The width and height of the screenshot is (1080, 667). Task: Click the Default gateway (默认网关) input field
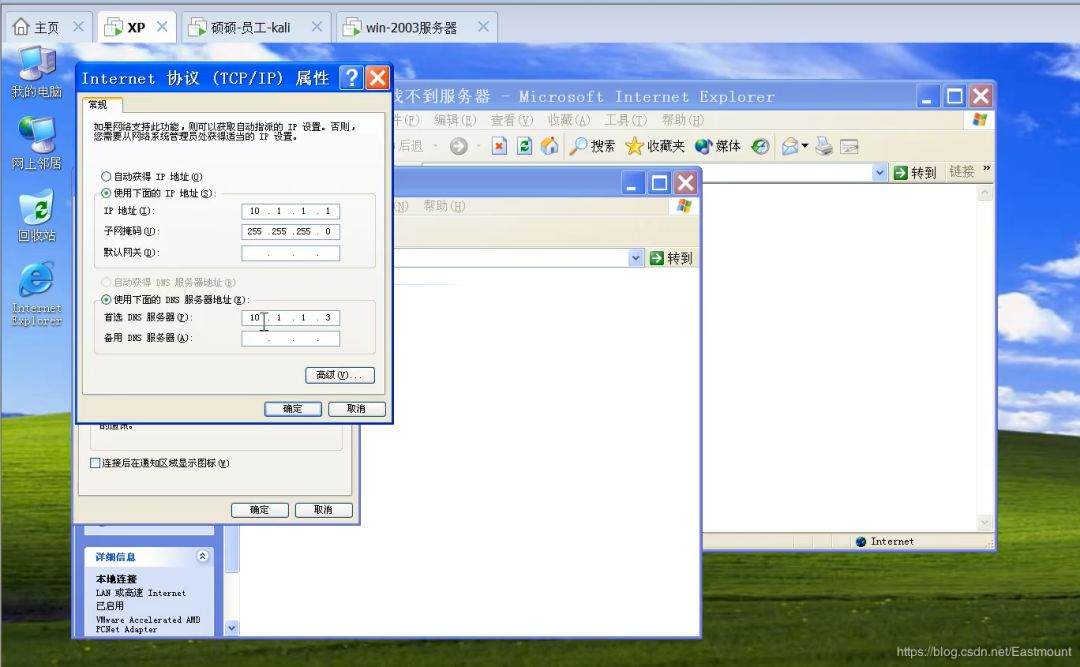coord(291,253)
